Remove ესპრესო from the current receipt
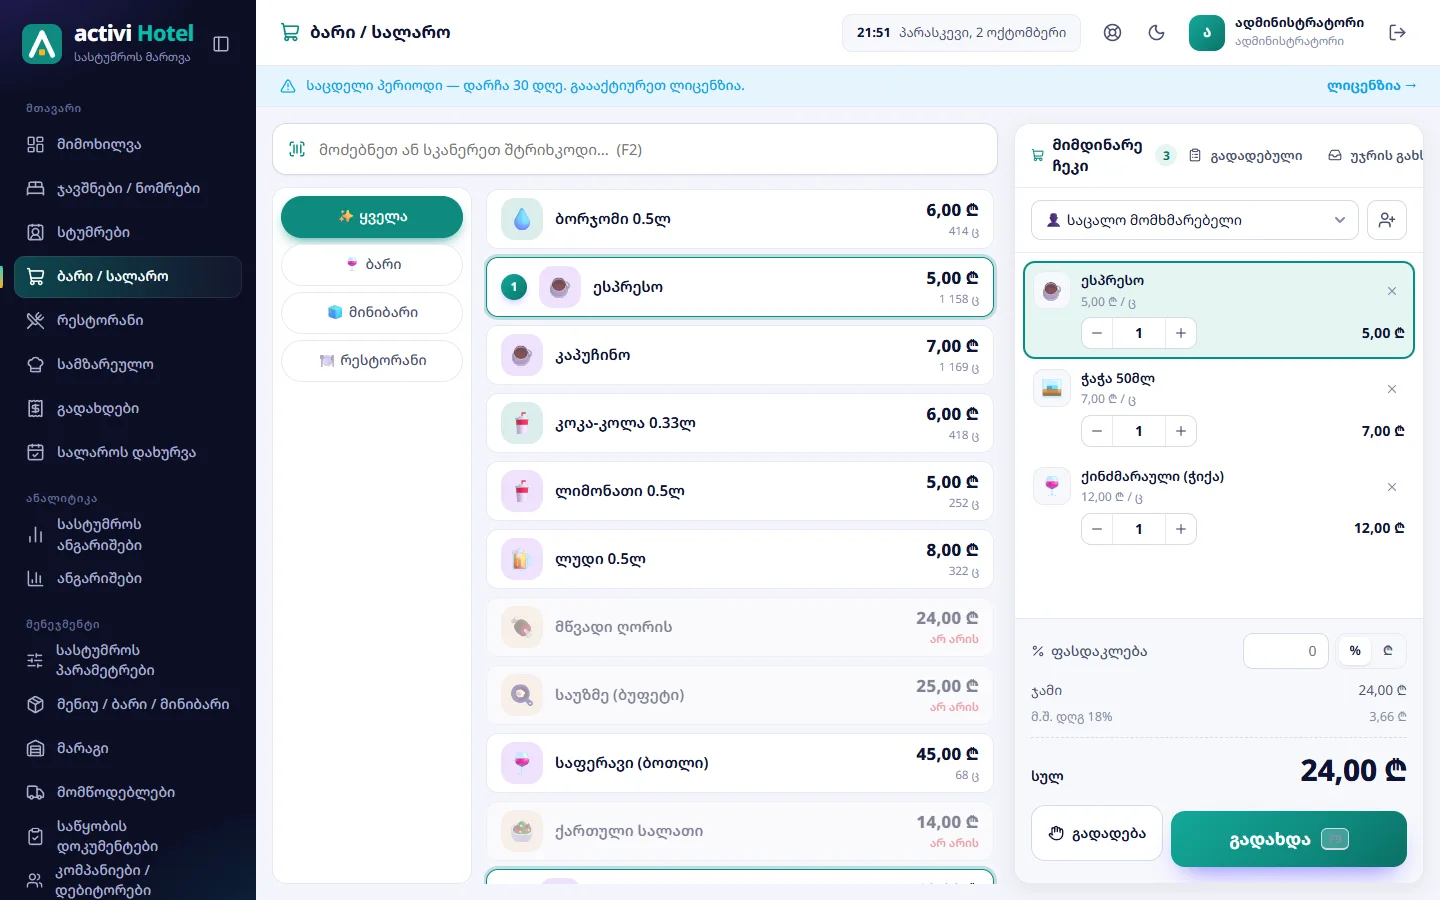The height and width of the screenshot is (900, 1440). 1392,291
